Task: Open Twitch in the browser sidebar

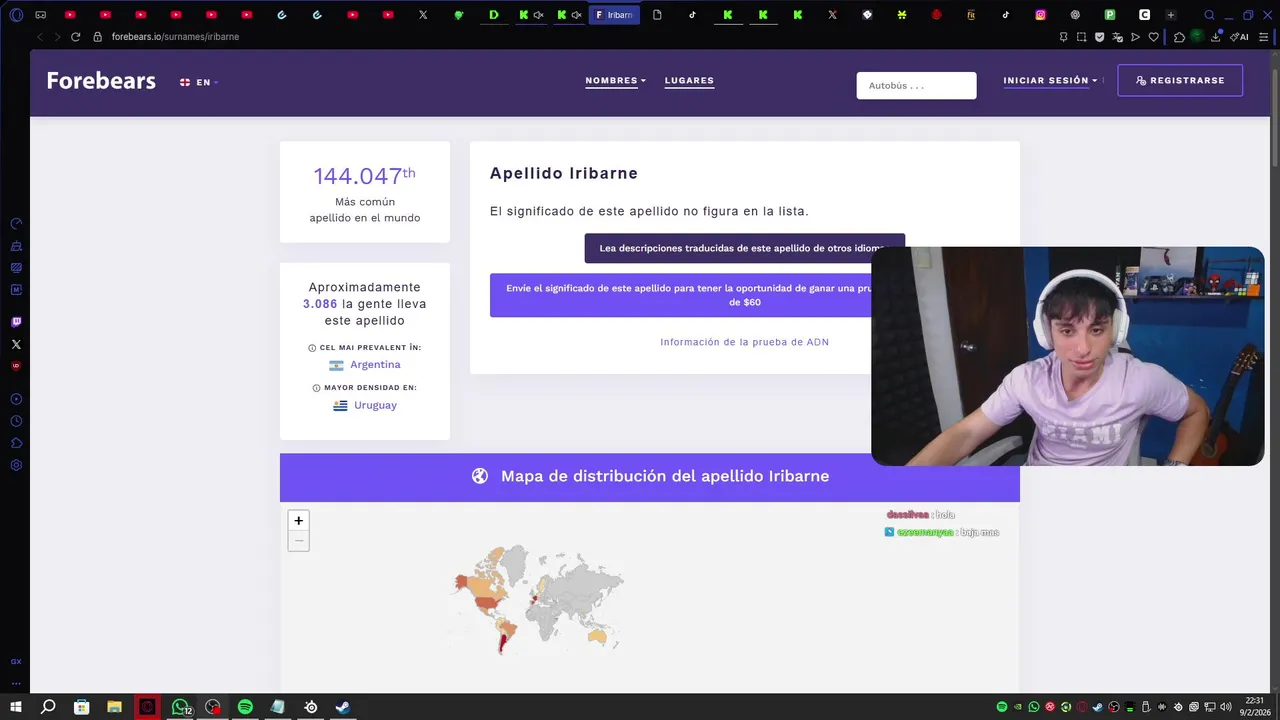Action: (x=16, y=322)
